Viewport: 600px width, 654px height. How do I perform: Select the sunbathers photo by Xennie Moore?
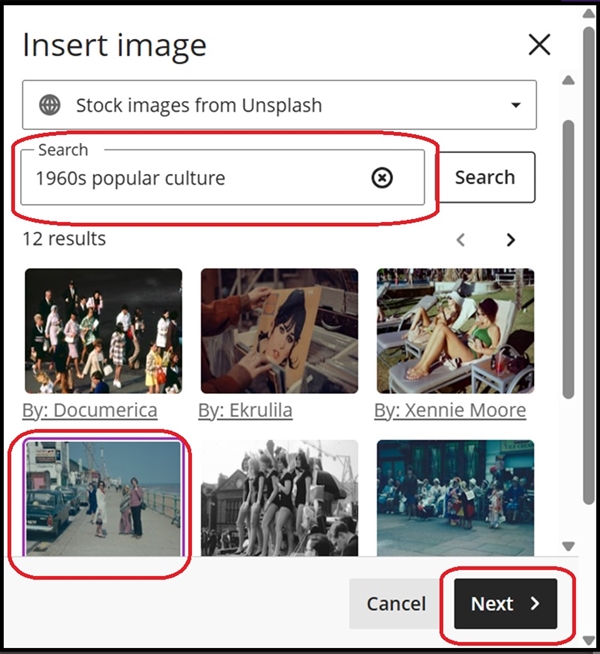coord(455,331)
